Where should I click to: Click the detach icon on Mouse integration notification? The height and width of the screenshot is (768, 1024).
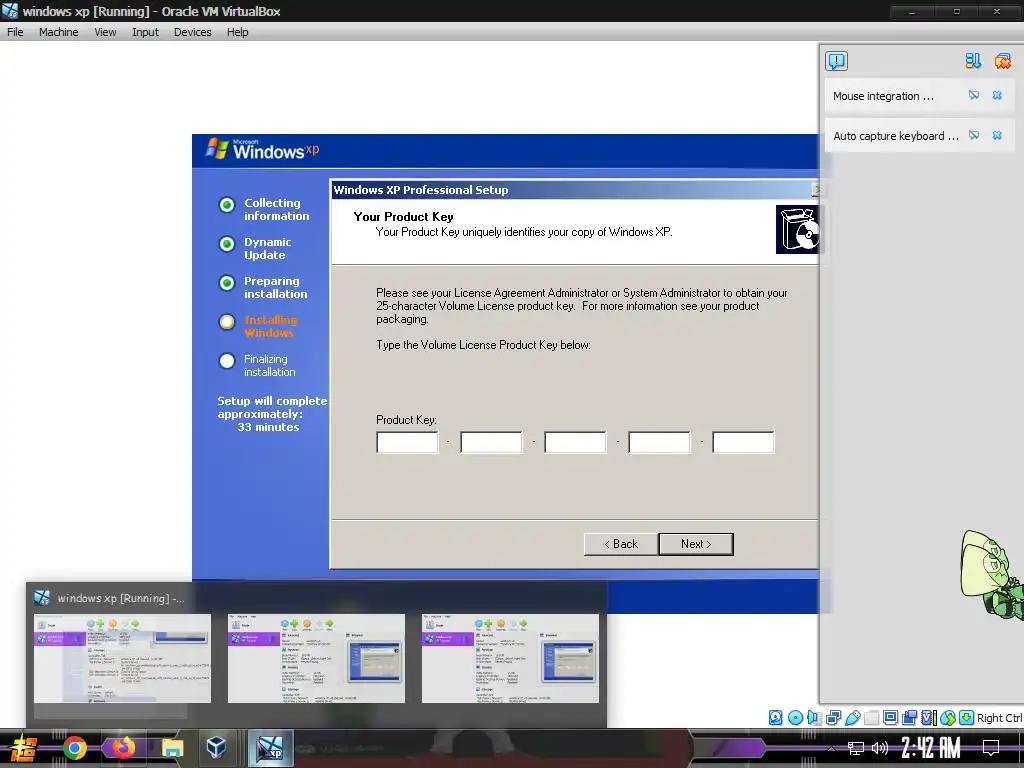point(974,95)
